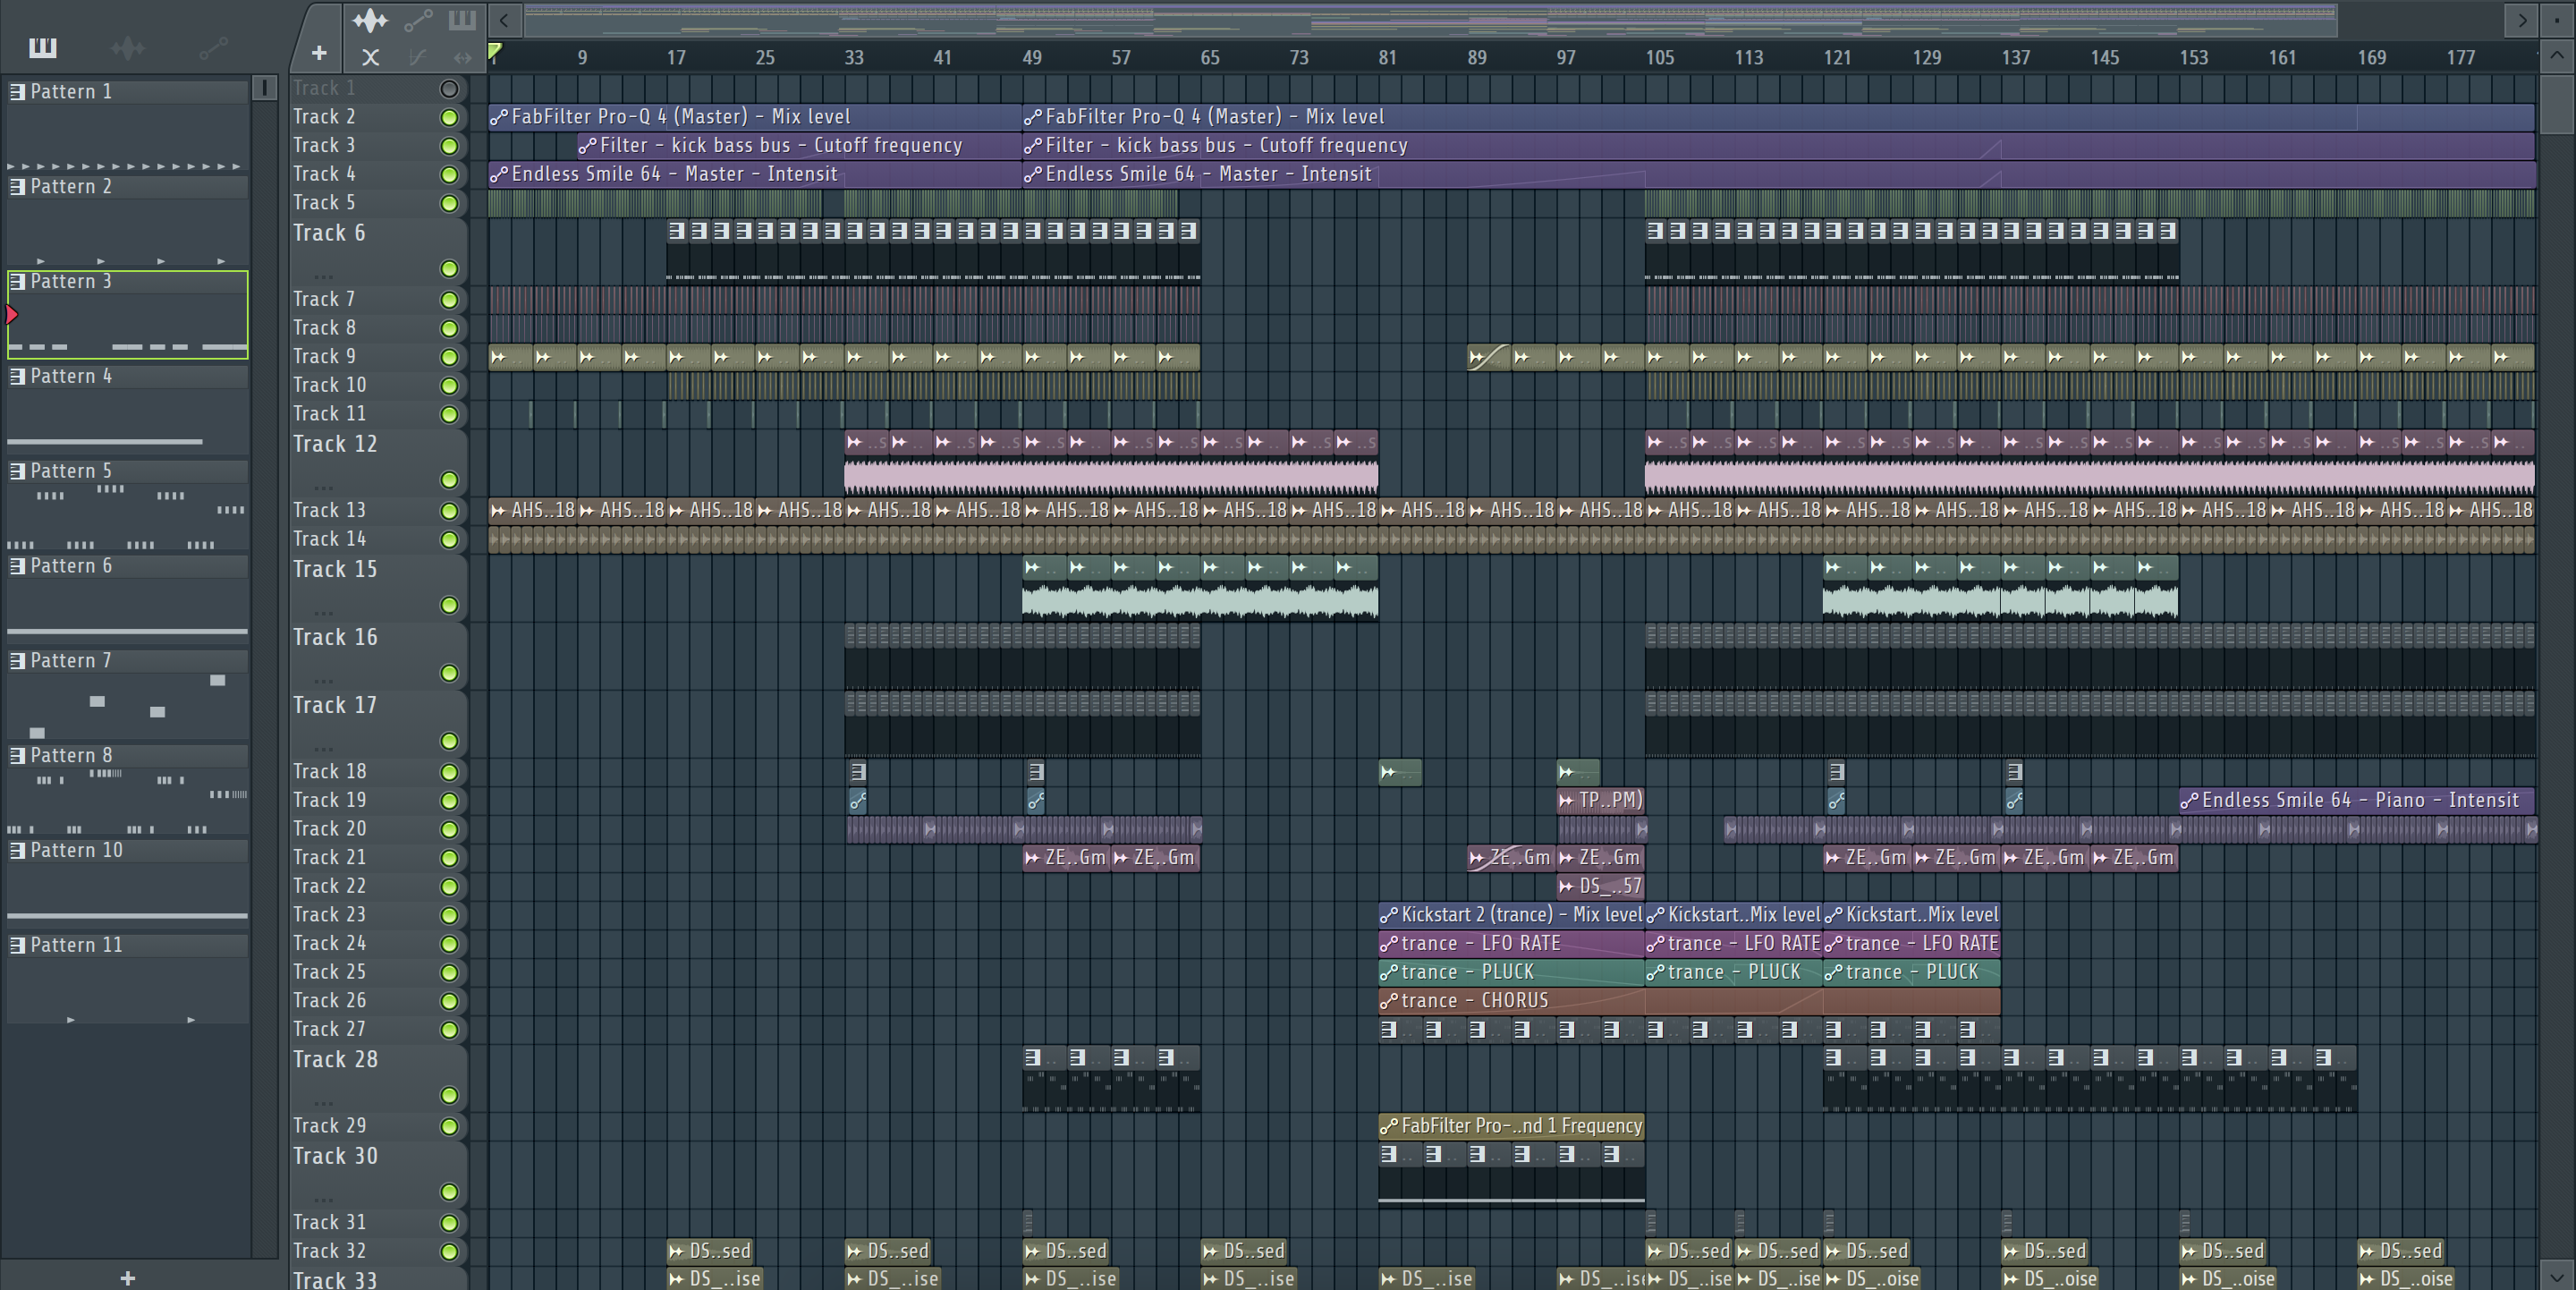2576x1290 pixels.
Task: Click the Track 3 name label
Action: point(324,145)
